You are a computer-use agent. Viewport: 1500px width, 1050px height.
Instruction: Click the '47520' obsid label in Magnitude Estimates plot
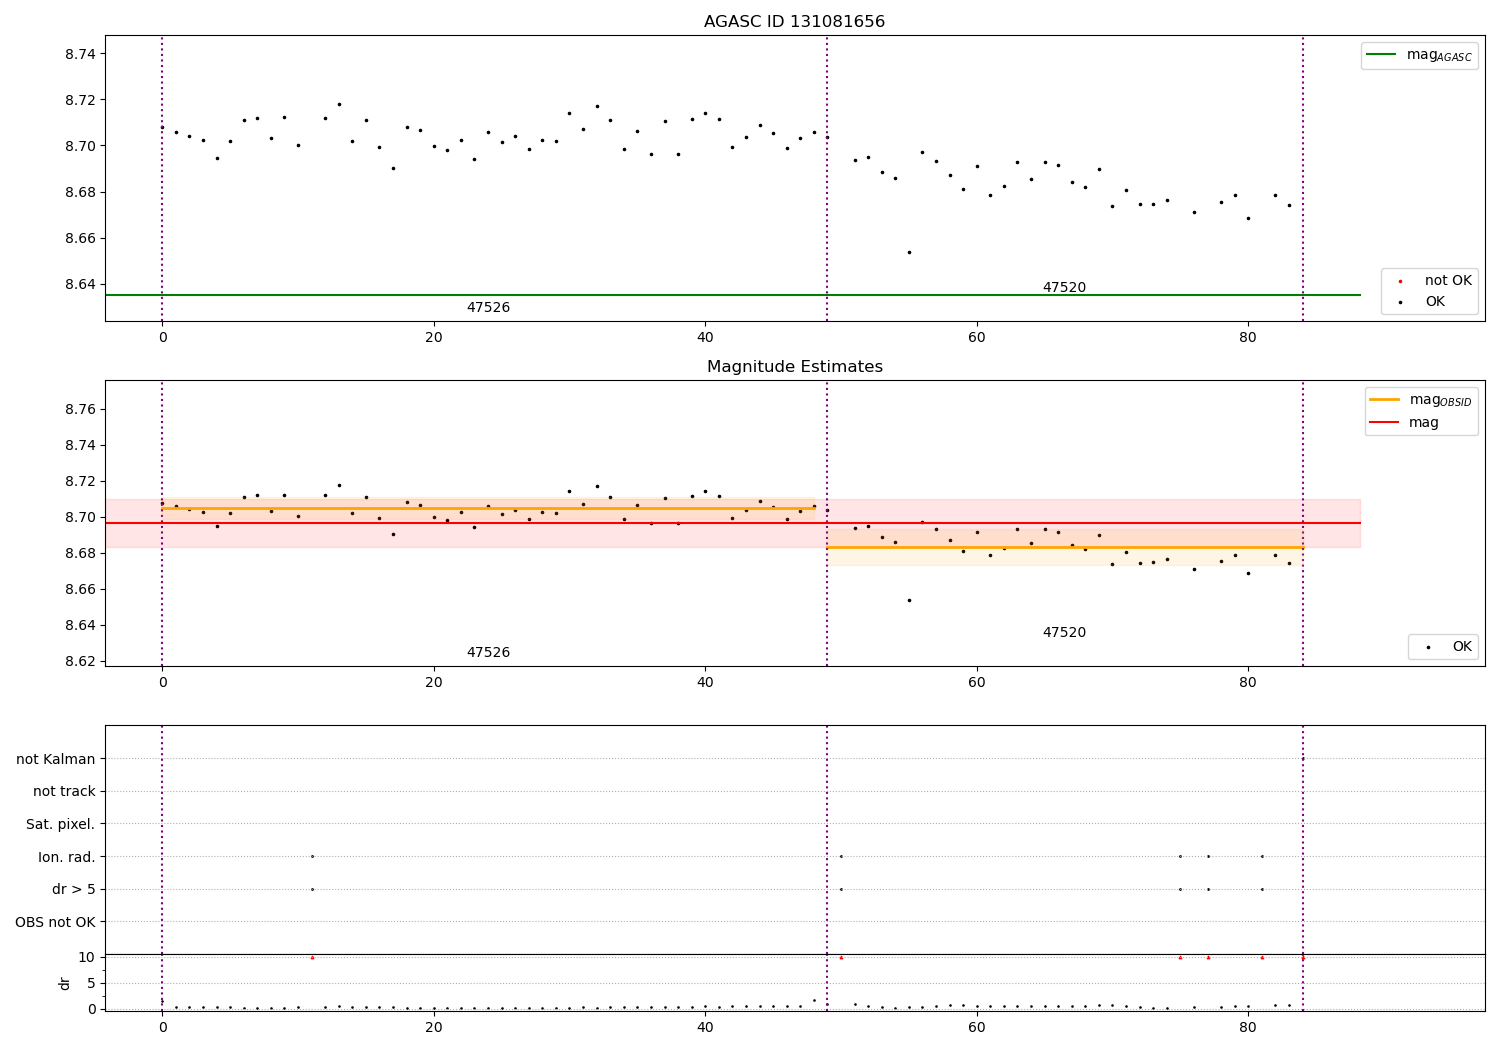(x=1064, y=633)
